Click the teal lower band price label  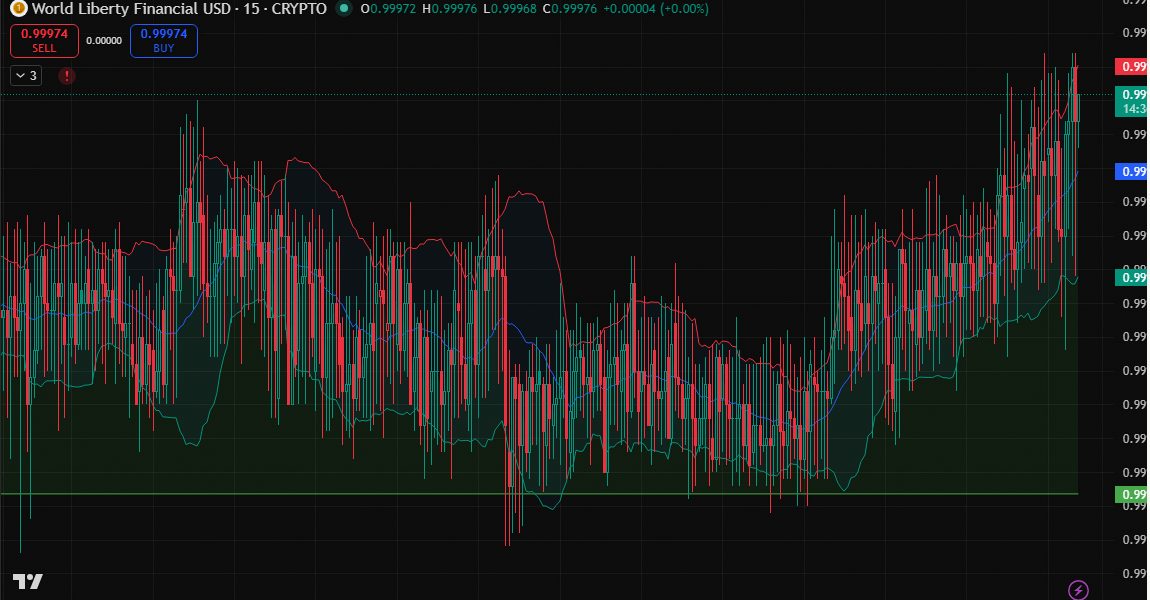click(x=1132, y=277)
